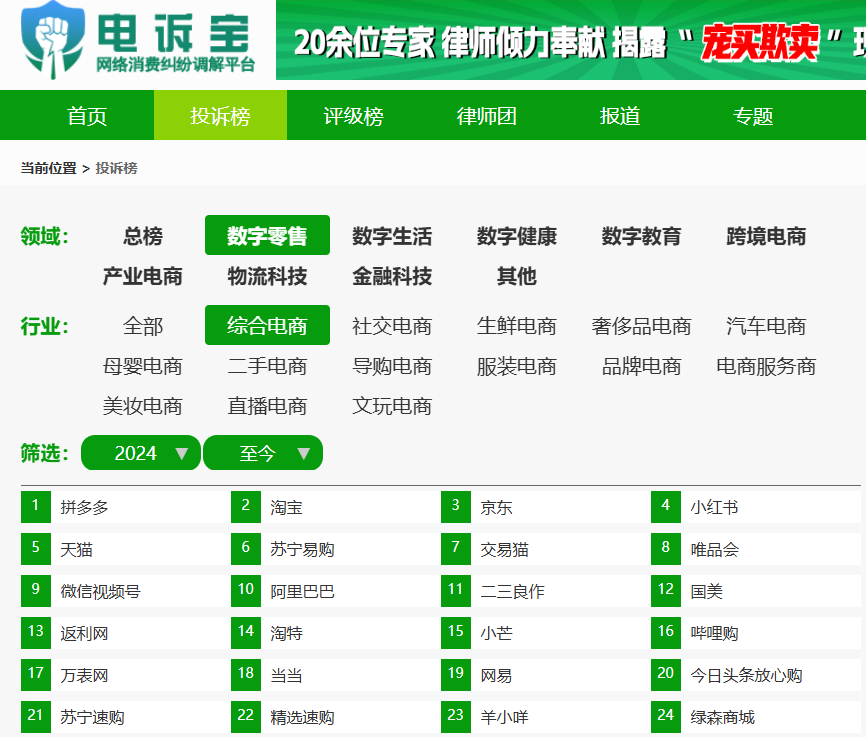866x737 pixels.
Task: Choose the 数字健康 field
Action: (517, 236)
